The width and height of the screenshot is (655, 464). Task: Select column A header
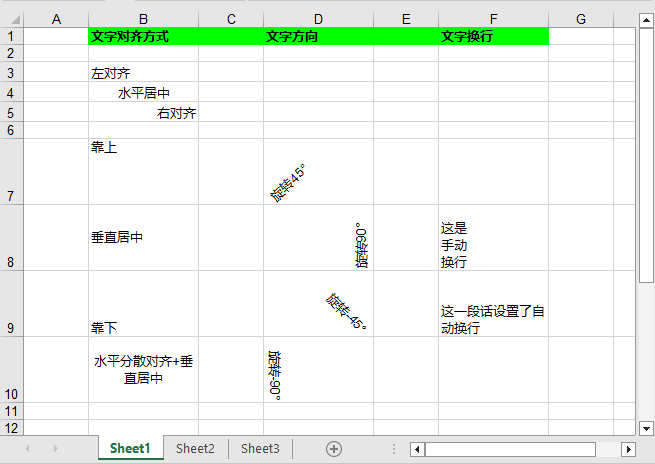(56, 19)
